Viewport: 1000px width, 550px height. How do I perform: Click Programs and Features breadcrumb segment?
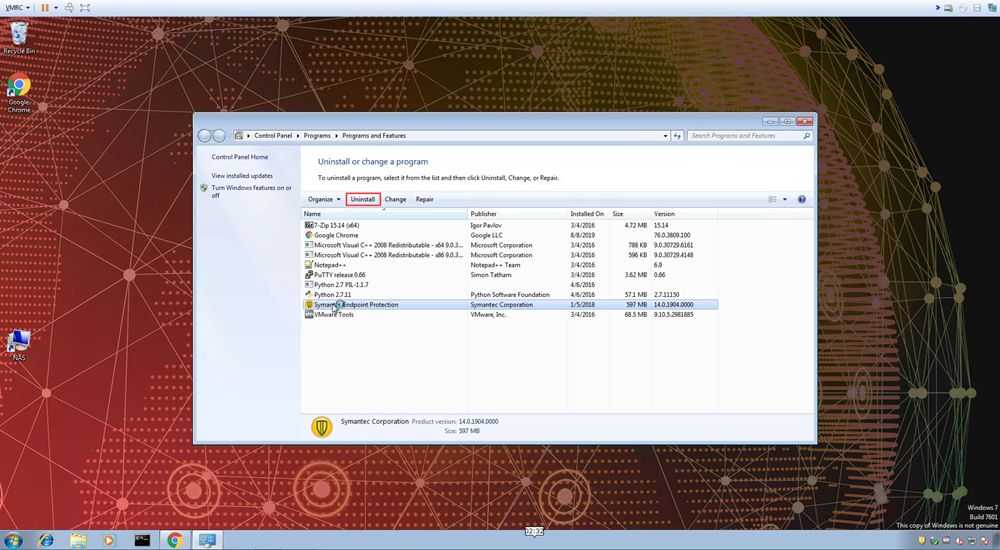pyautogui.click(x=374, y=135)
